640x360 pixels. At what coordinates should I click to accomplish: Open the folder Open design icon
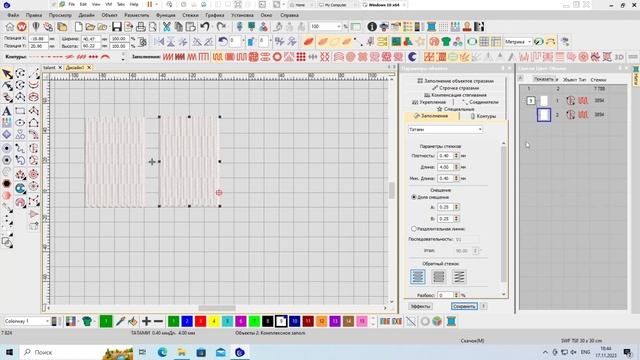pos(90,27)
